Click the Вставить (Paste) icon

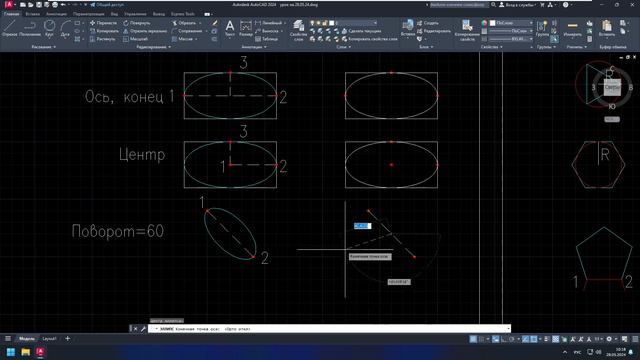click(607, 28)
